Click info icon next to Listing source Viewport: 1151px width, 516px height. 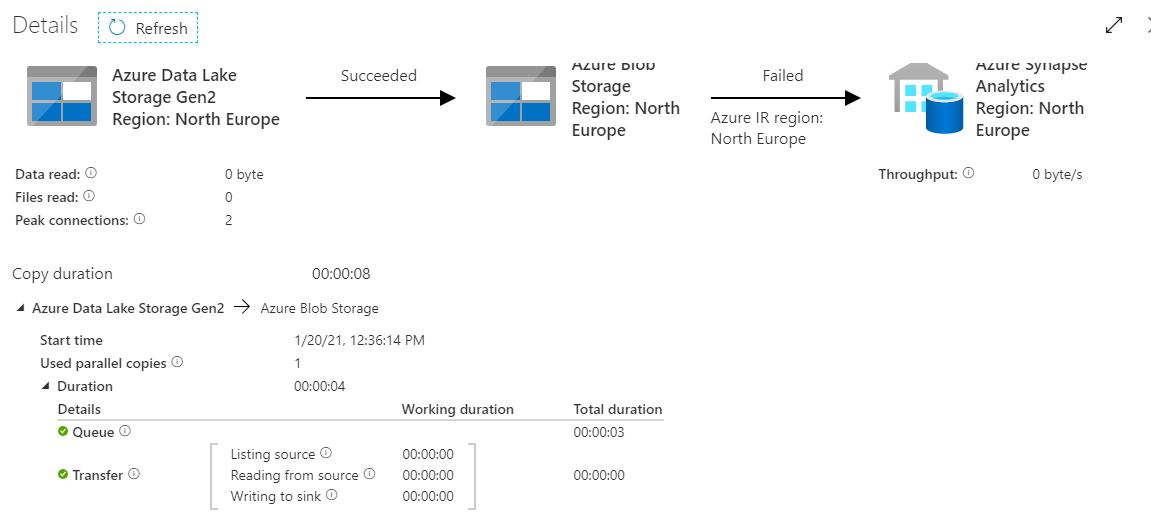326,453
